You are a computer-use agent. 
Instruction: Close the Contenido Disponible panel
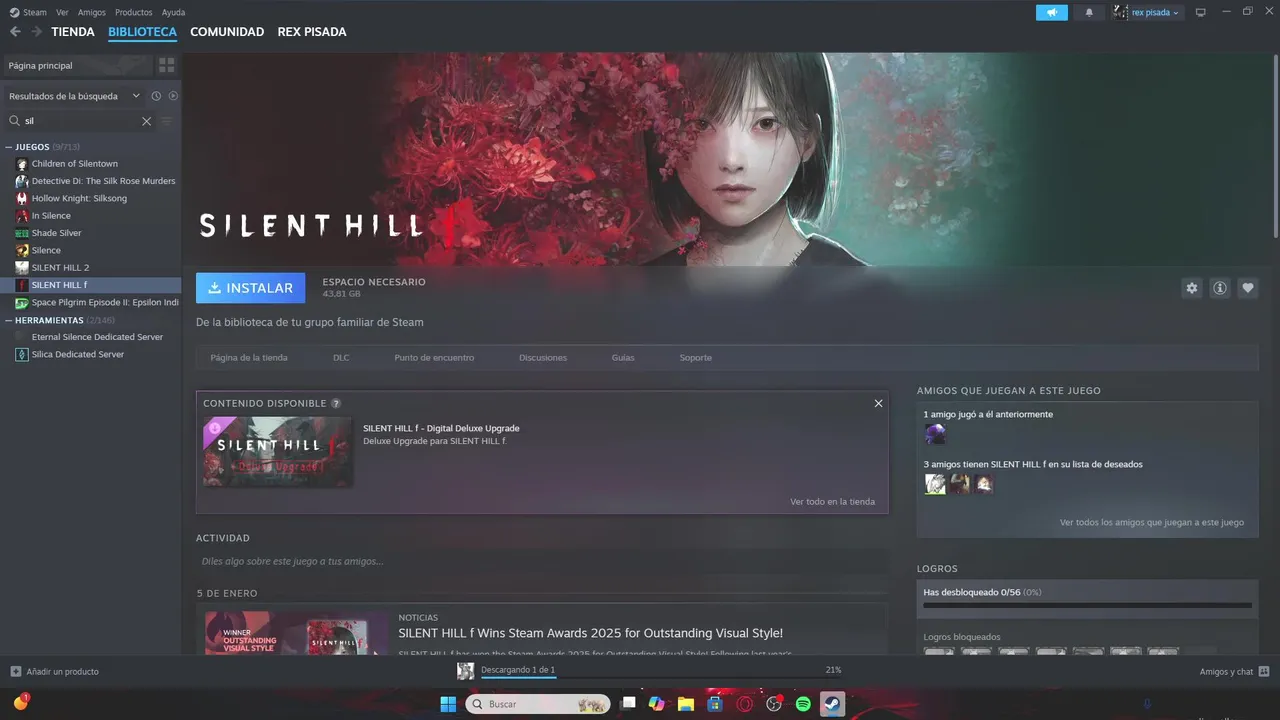coord(878,403)
